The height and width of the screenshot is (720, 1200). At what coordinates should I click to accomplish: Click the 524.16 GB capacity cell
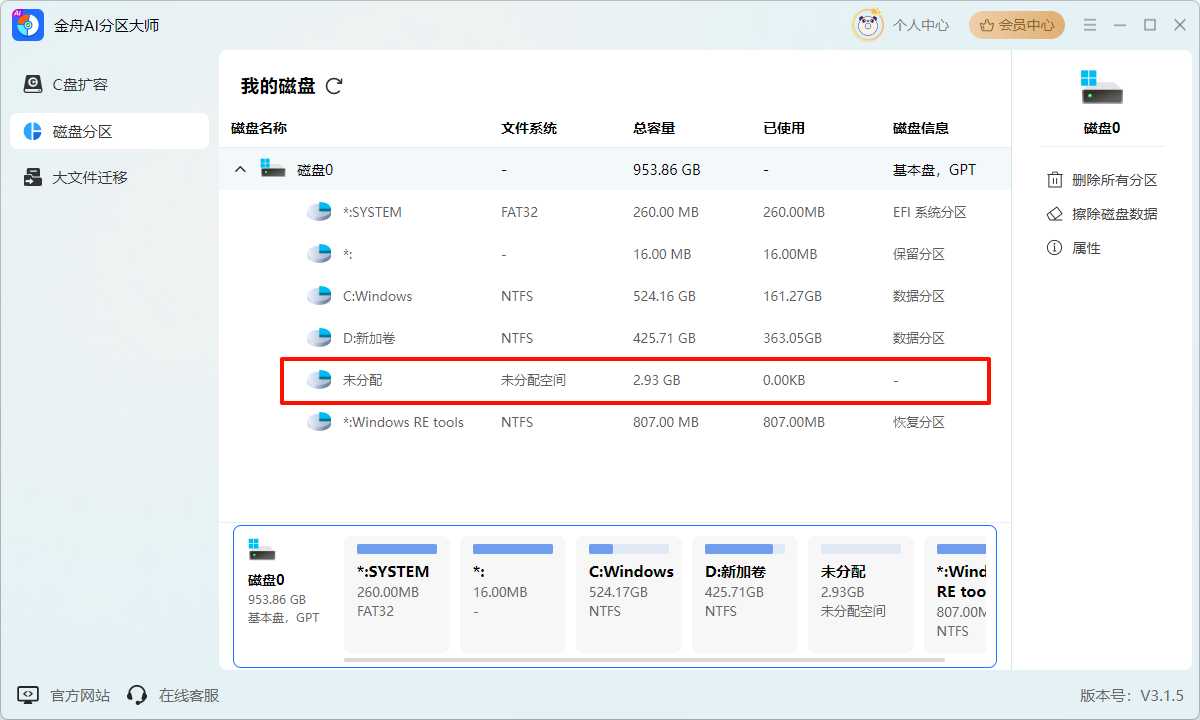664,296
